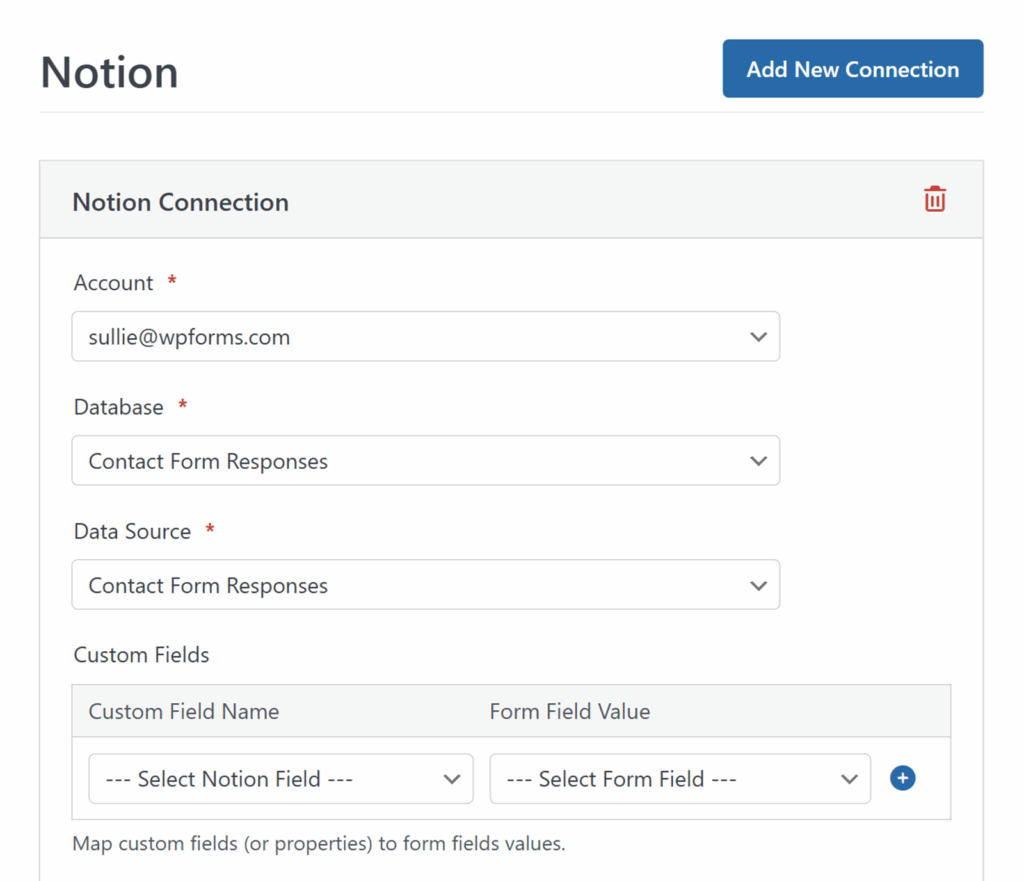1024x881 pixels.
Task: Click the Custom Field Name column header
Action: click(183, 711)
